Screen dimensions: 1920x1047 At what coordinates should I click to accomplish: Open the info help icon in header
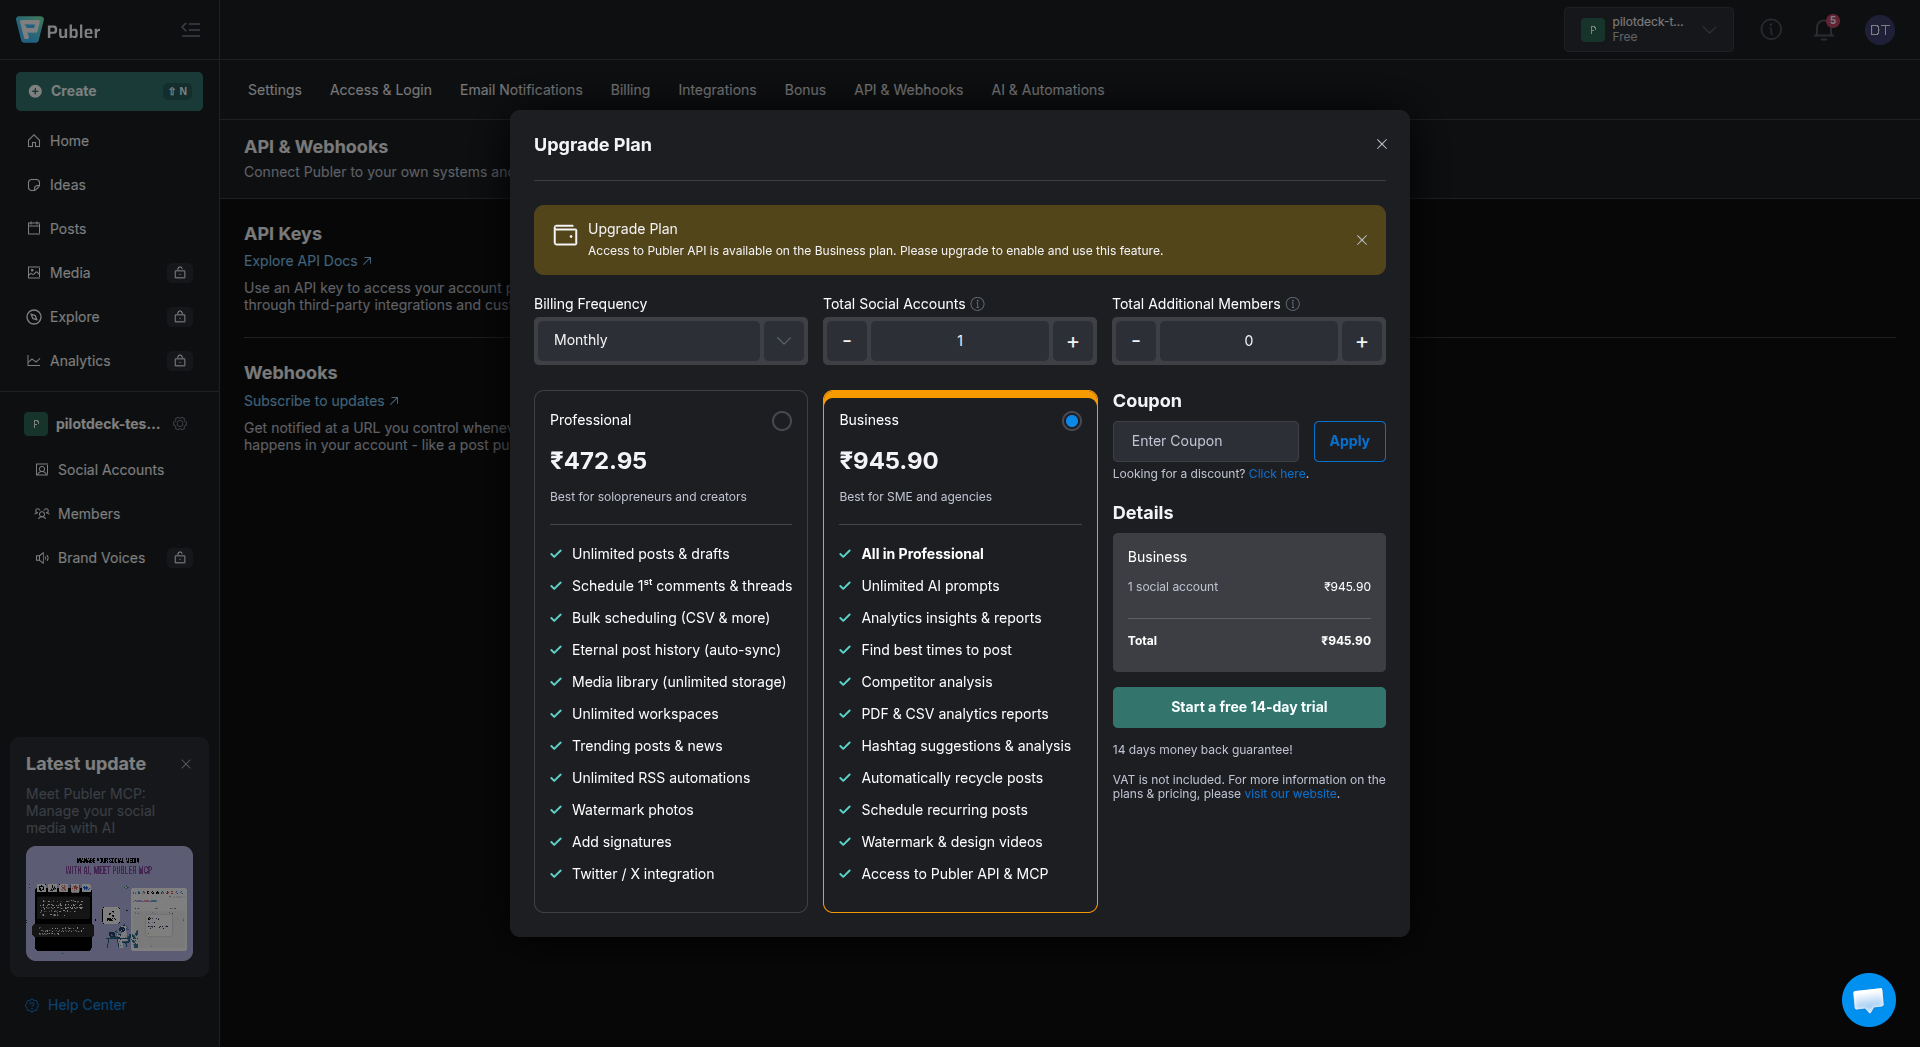point(1771,30)
